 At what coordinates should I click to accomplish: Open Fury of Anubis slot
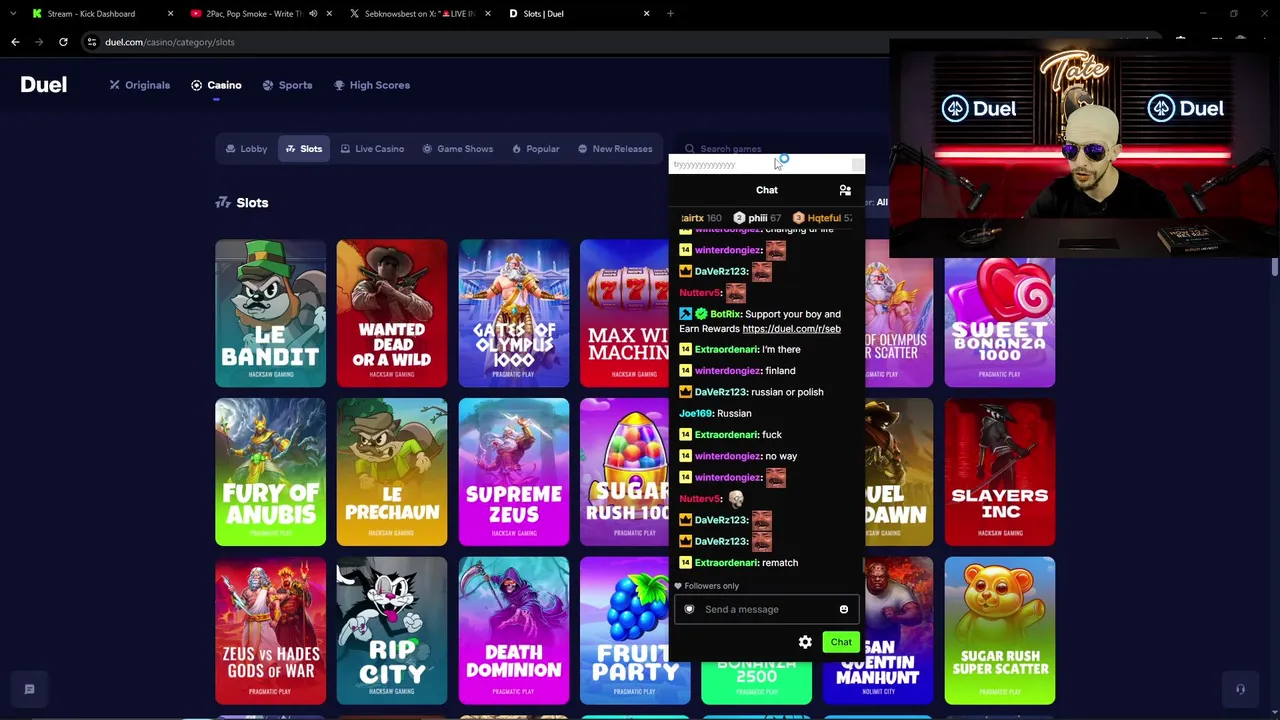(270, 472)
